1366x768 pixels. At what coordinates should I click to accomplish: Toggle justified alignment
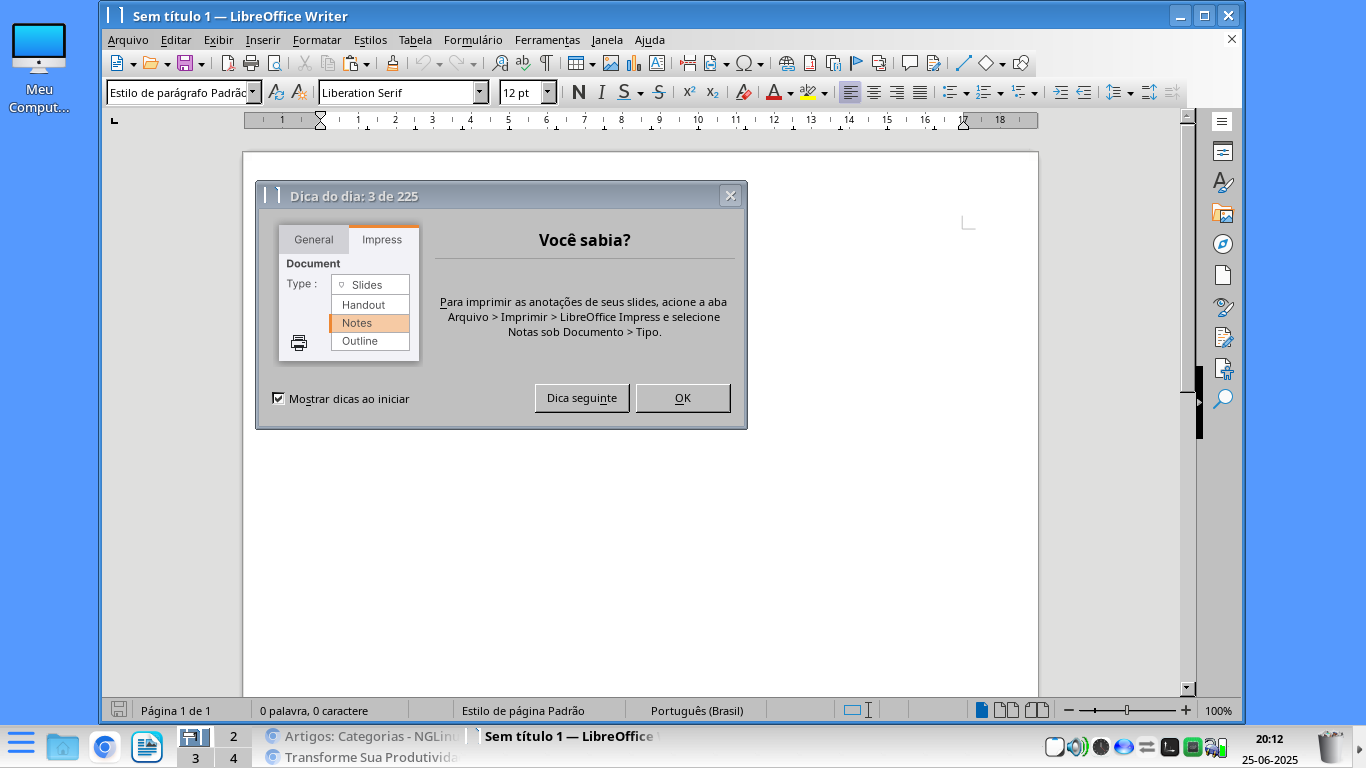click(920, 92)
